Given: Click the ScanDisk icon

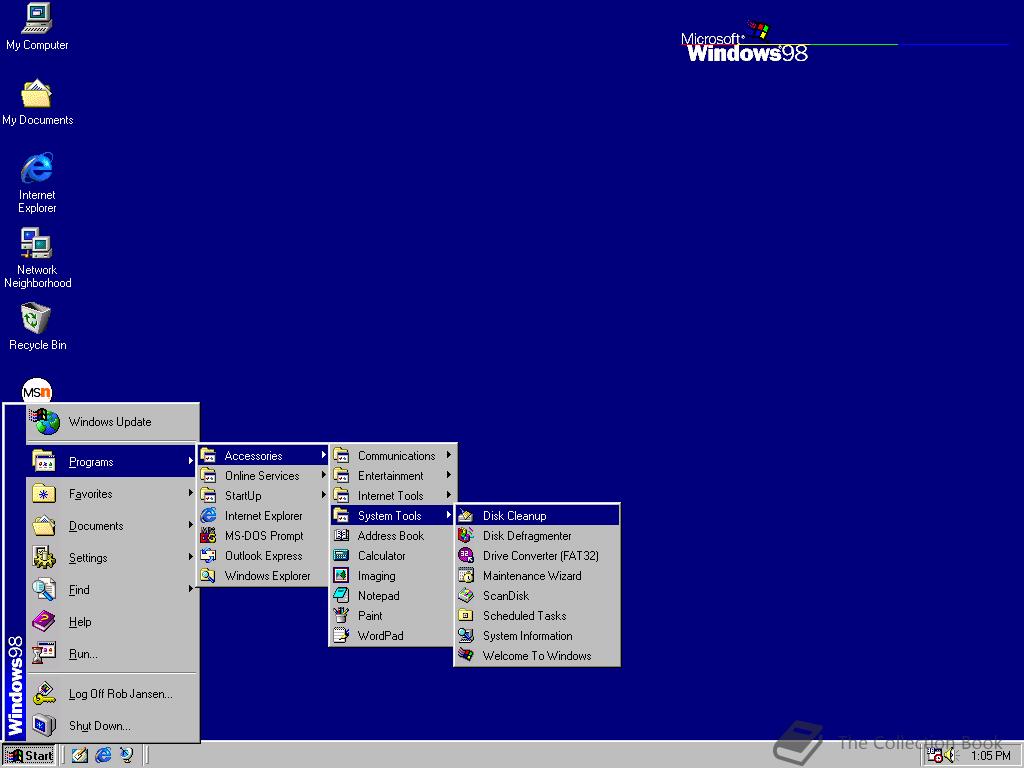Looking at the screenshot, I should (466, 595).
